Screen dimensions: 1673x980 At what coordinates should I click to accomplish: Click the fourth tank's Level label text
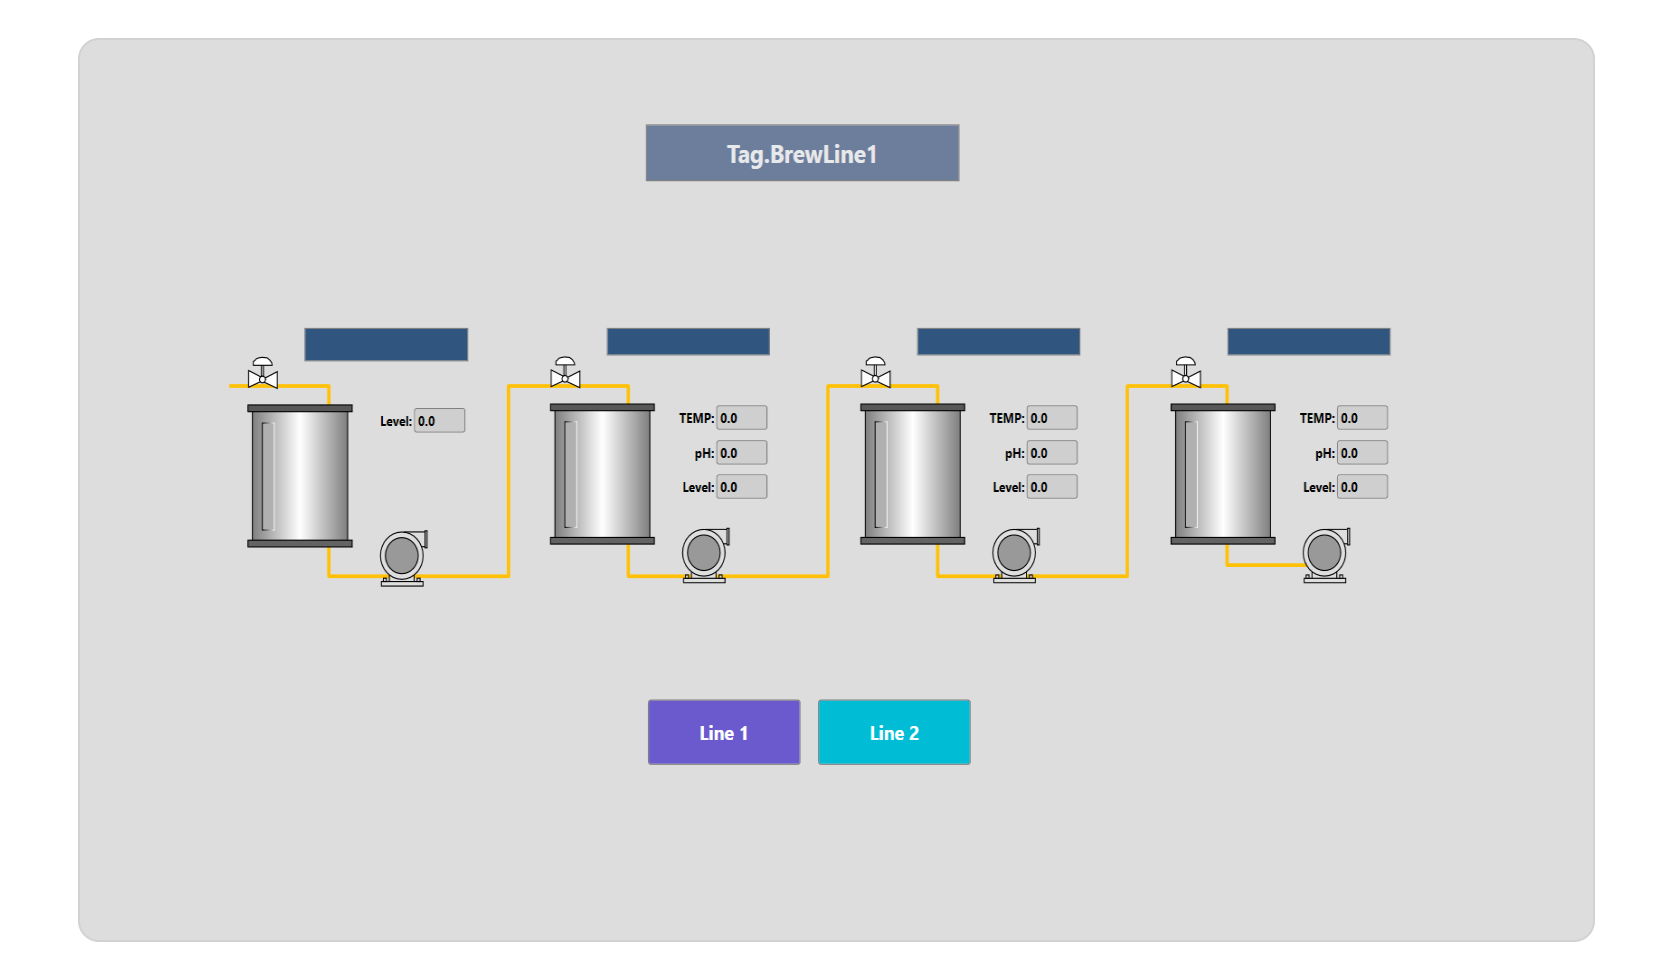tap(1319, 487)
